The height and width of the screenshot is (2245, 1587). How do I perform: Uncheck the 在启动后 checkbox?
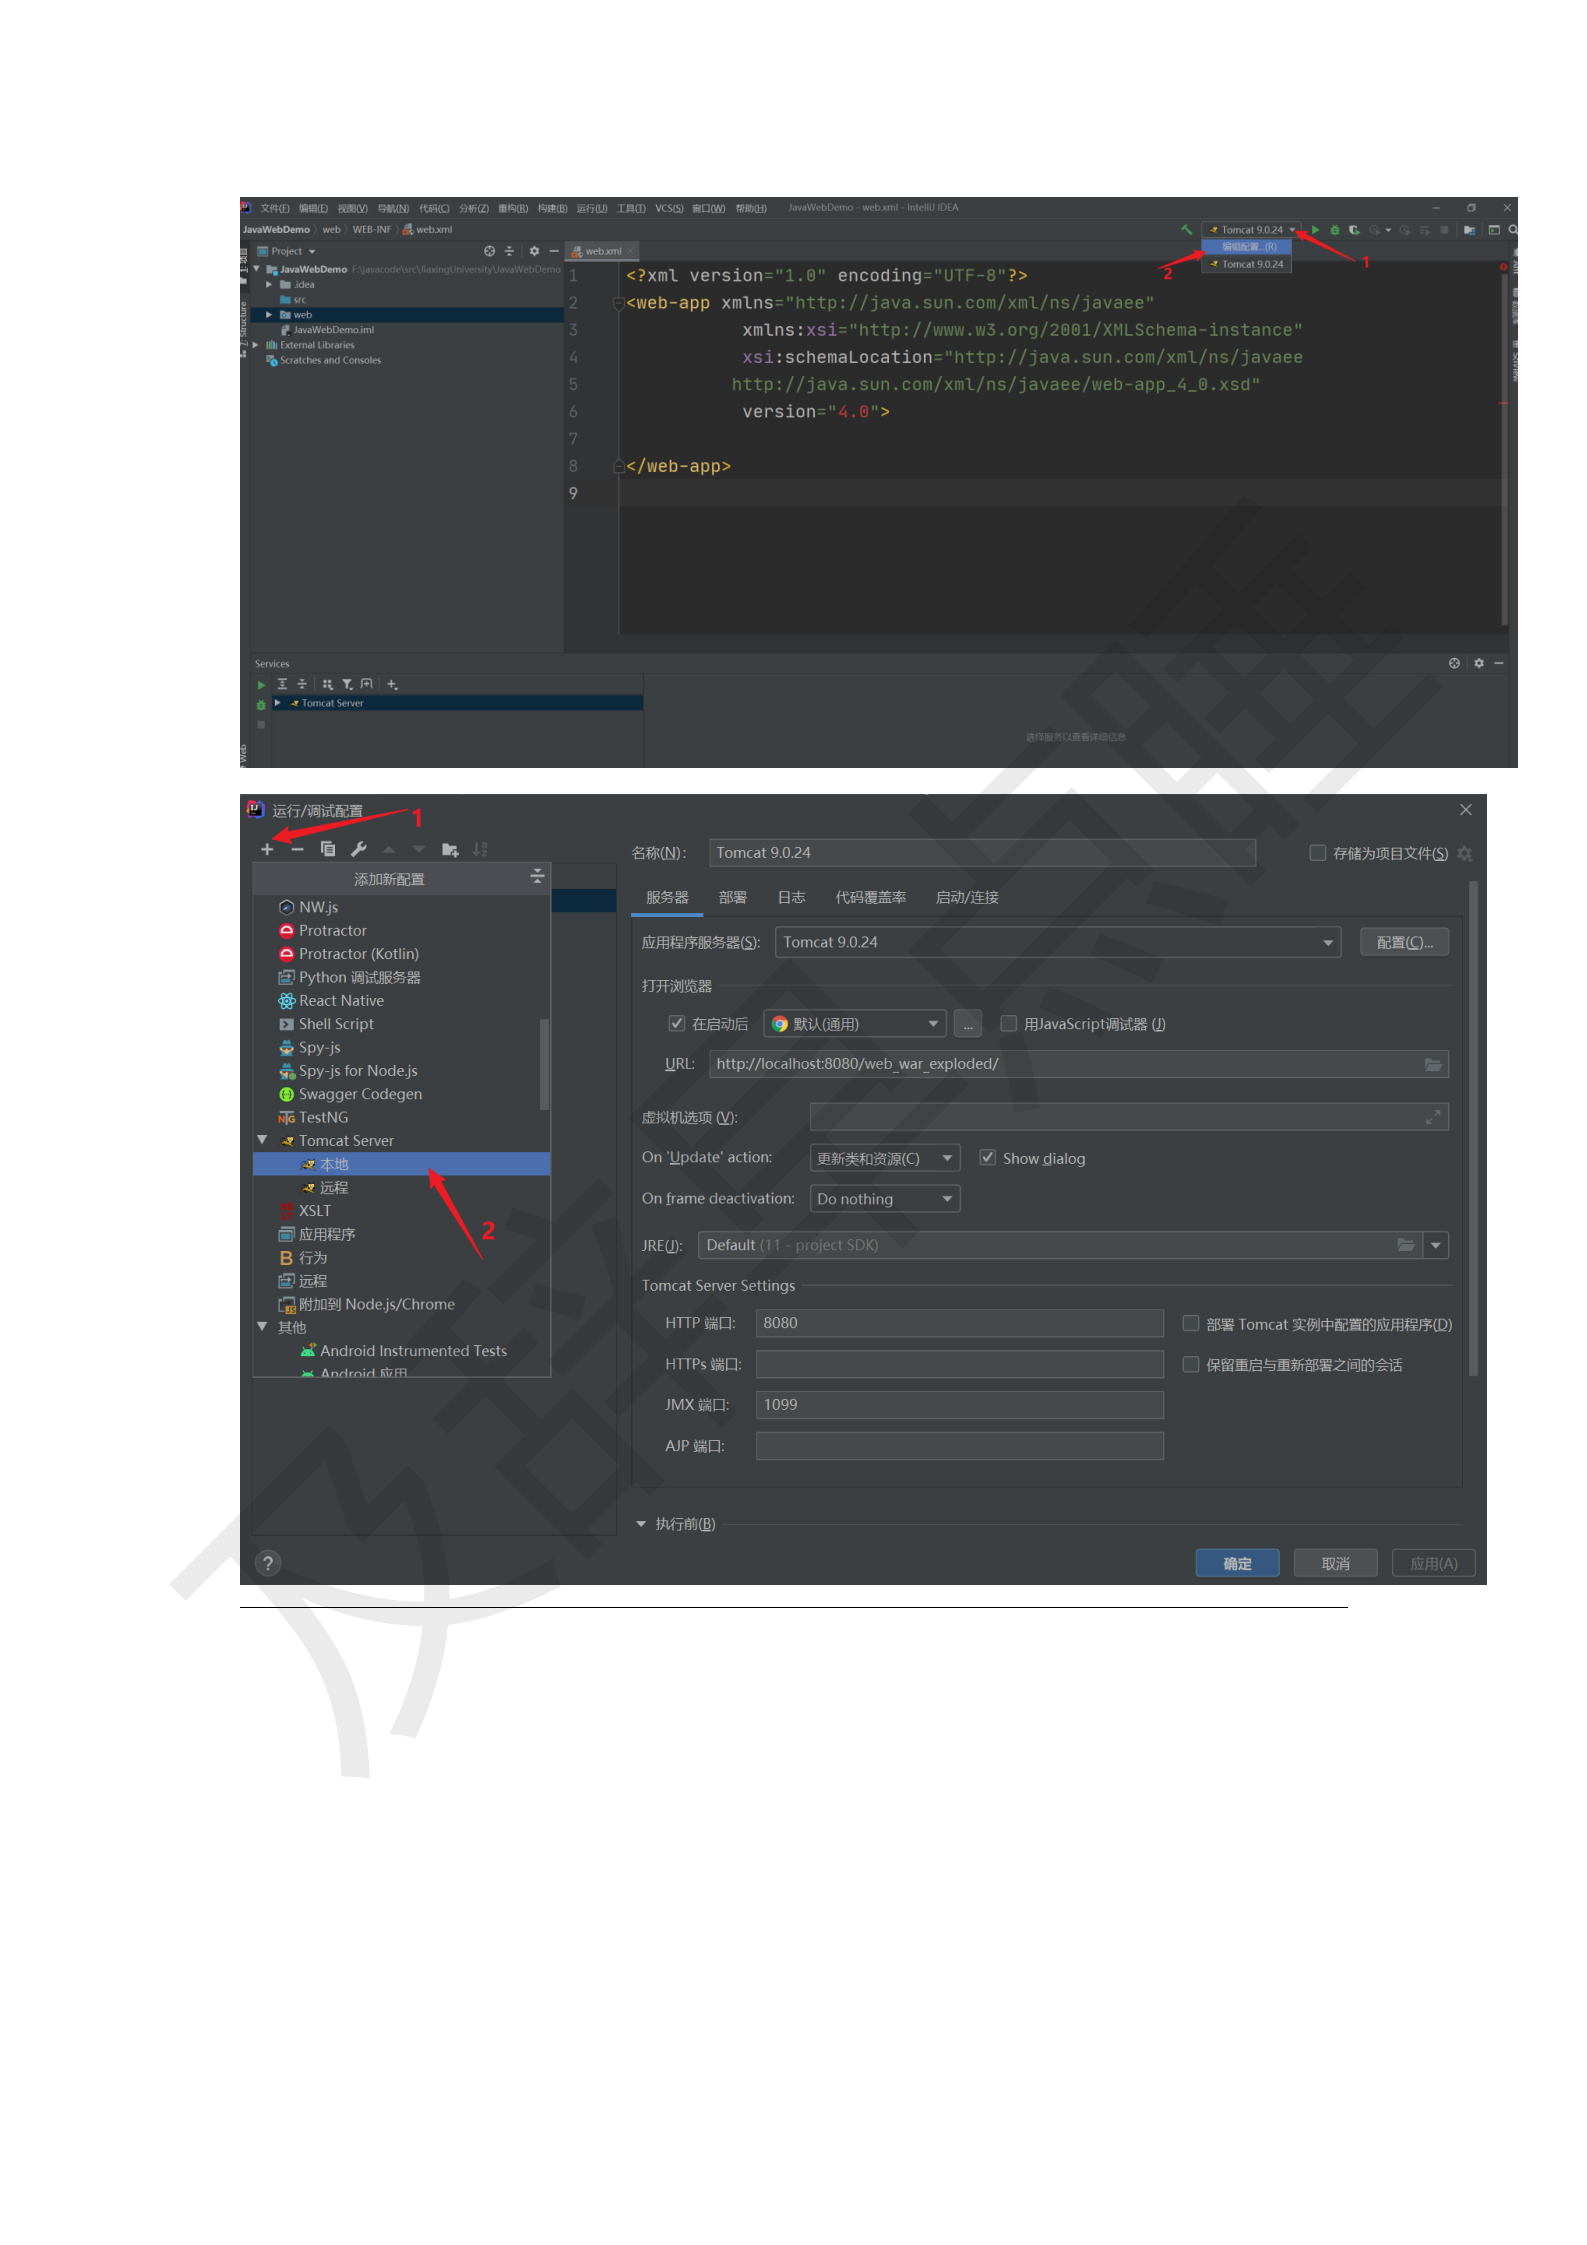[x=677, y=1023]
